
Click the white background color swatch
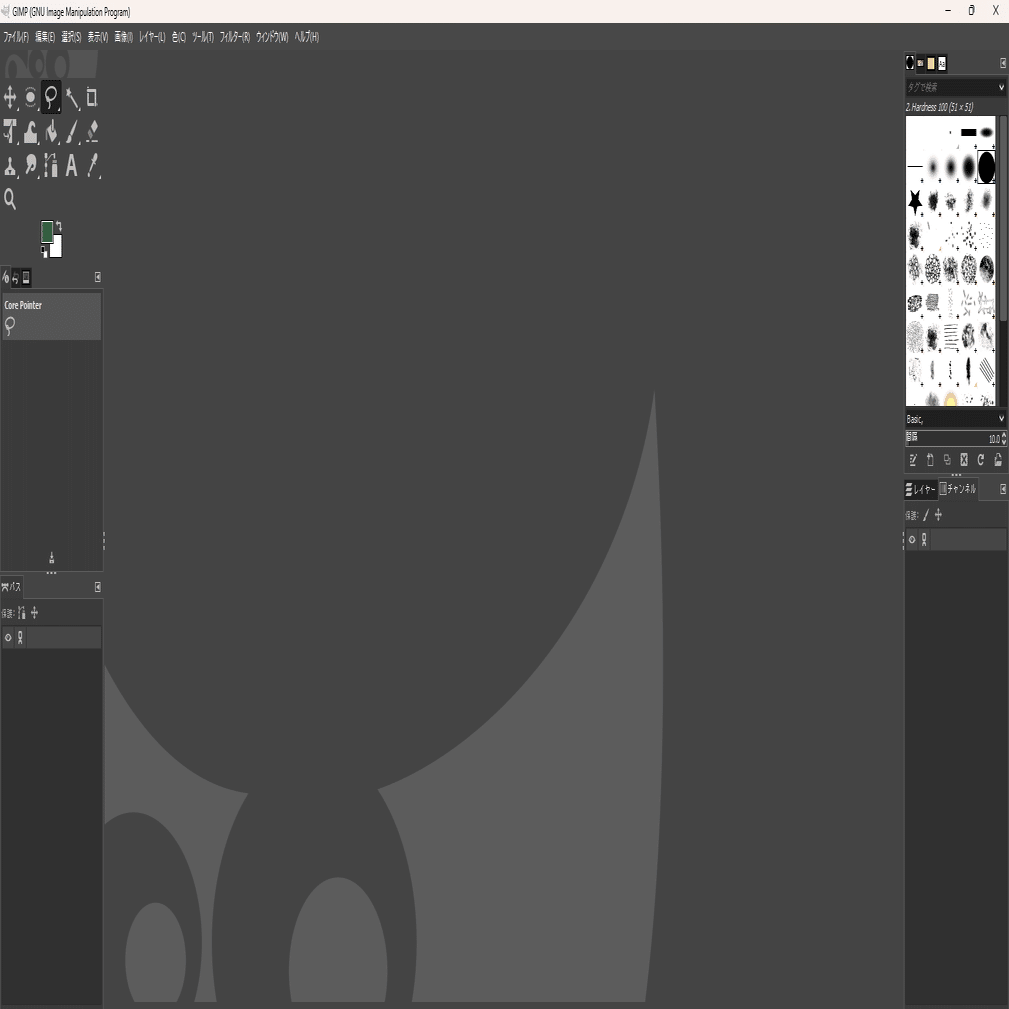[57, 247]
